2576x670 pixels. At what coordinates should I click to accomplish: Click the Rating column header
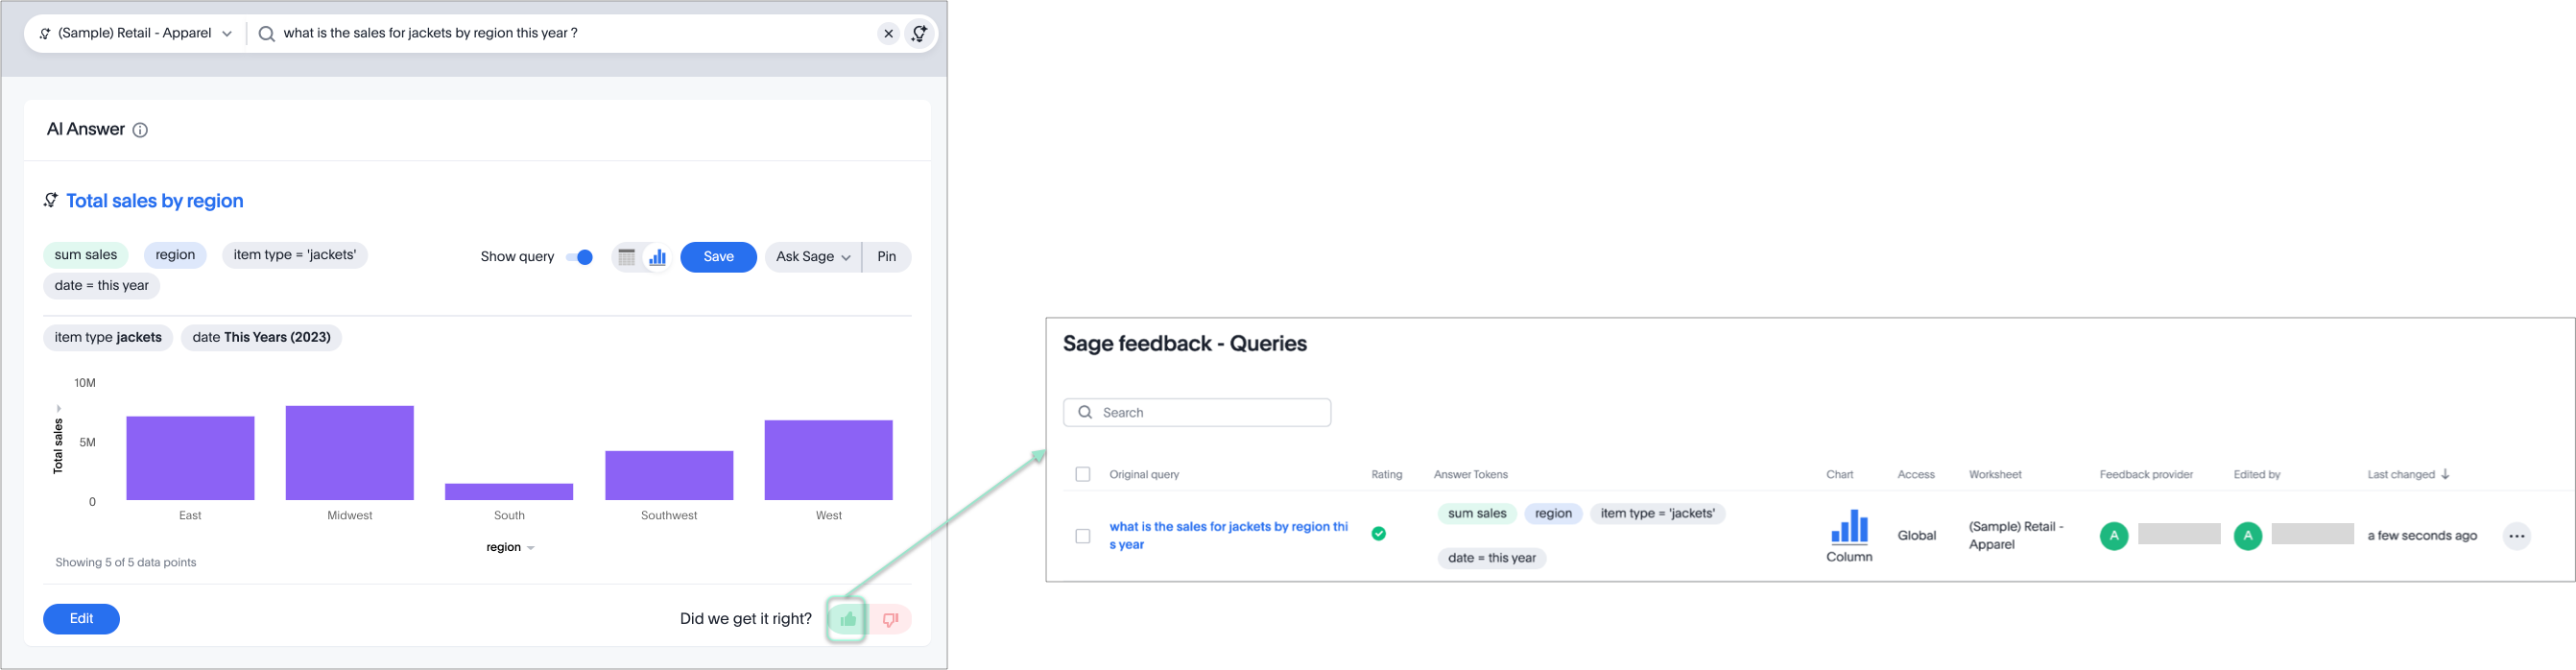click(1386, 475)
